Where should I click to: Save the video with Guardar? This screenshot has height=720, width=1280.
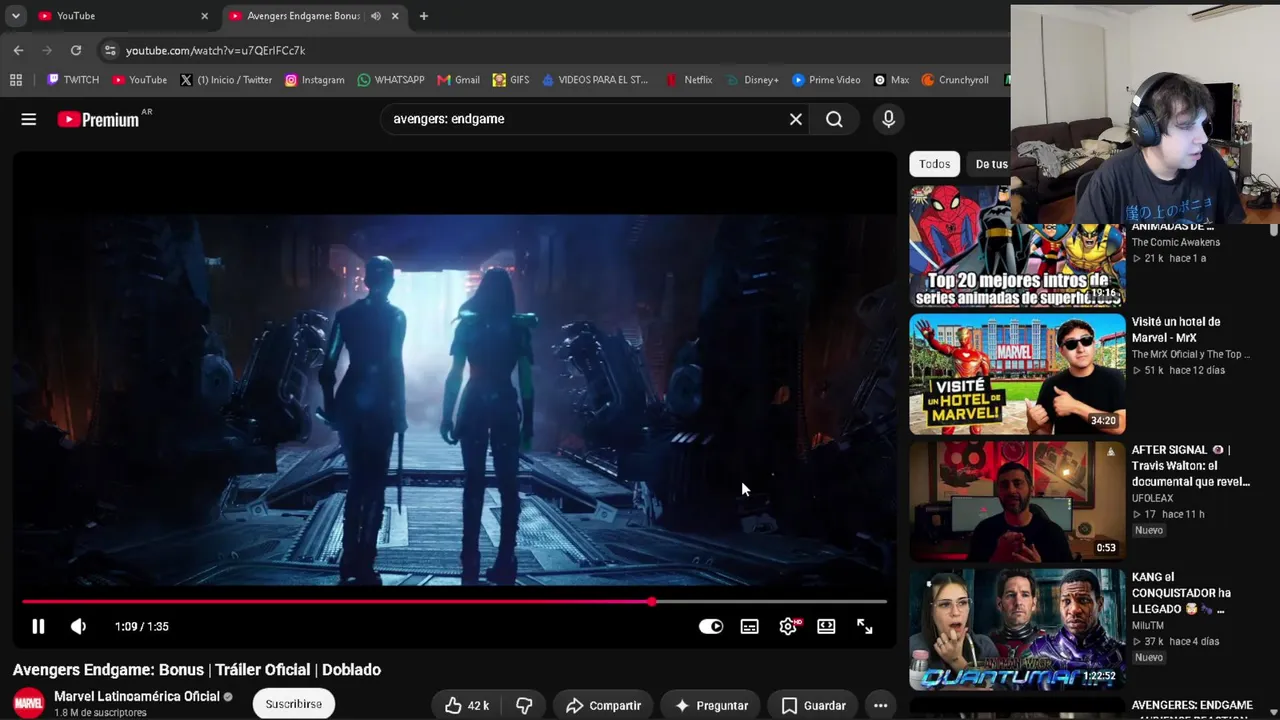(x=814, y=705)
